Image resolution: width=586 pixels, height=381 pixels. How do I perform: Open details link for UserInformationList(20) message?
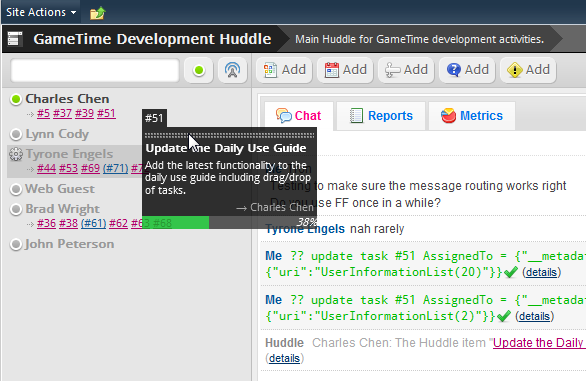[542, 272]
